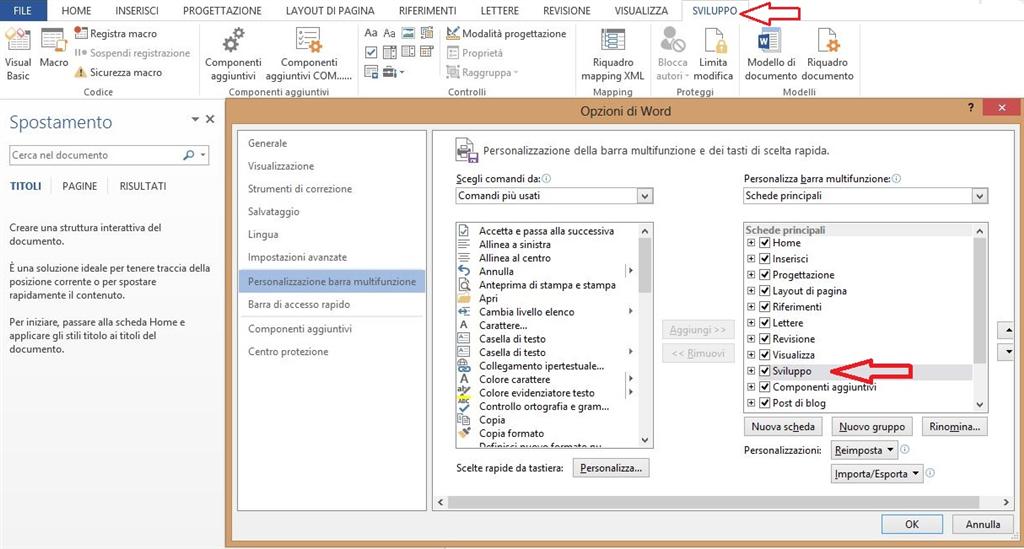
Task: Click the Nuovo gruppo button
Action: (x=872, y=427)
